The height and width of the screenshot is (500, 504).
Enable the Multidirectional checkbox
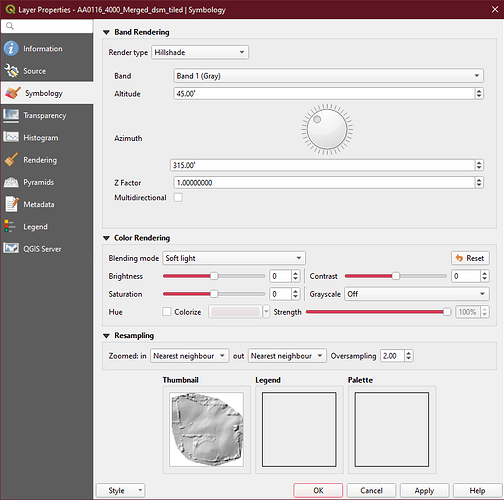[x=178, y=198]
